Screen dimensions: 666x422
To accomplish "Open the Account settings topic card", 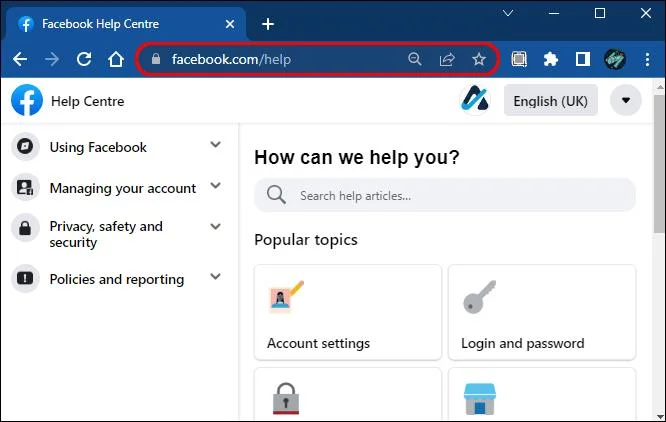I will pos(348,312).
